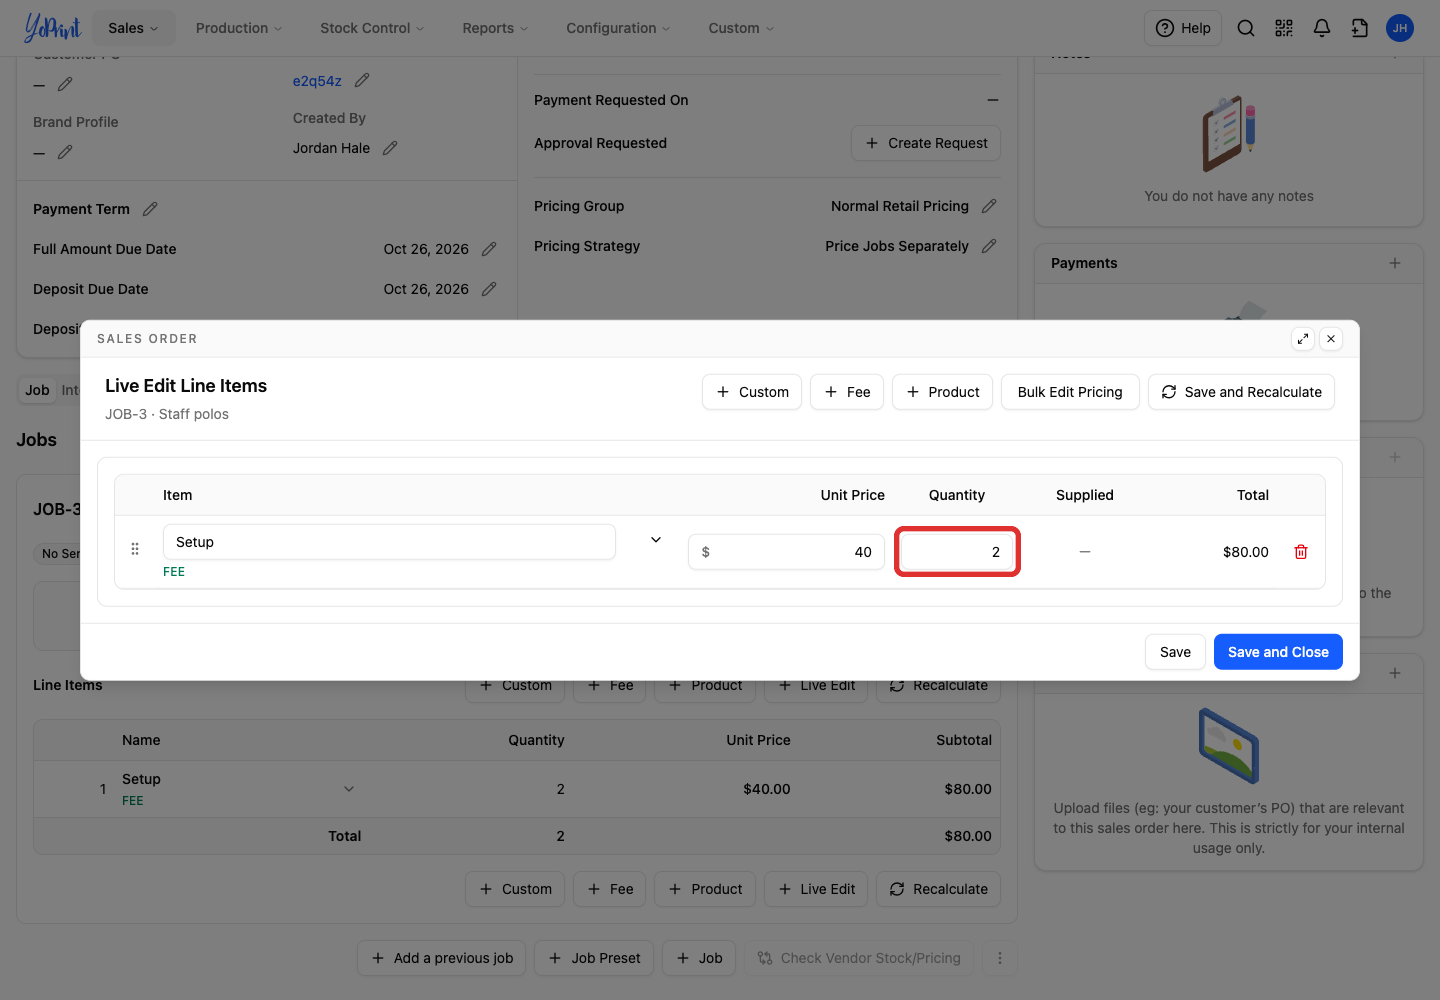Image resolution: width=1440 pixels, height=1000 pixels.
Task: Click the Setup item name field
Action: point(389,542)
